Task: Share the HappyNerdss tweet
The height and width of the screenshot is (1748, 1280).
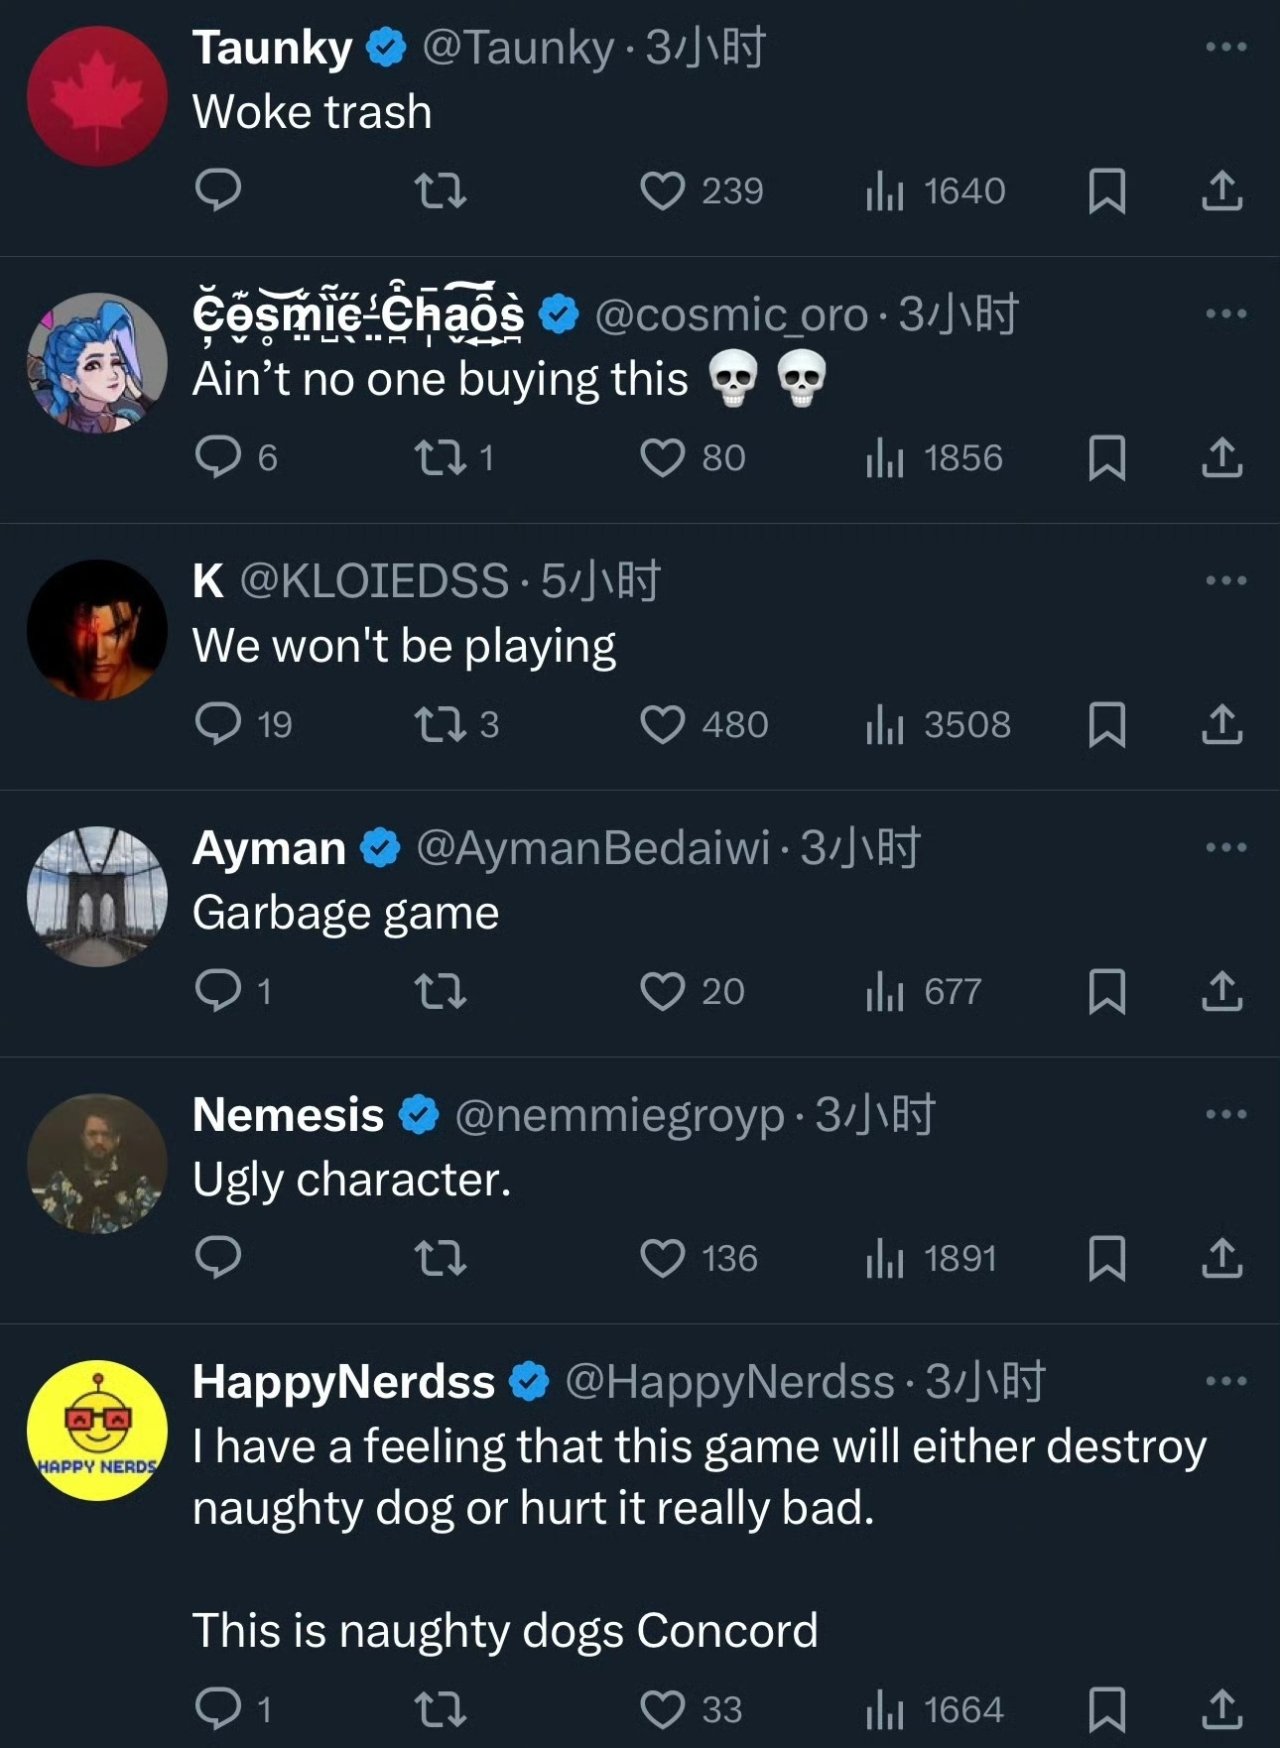Action: pos(1221,1709)
